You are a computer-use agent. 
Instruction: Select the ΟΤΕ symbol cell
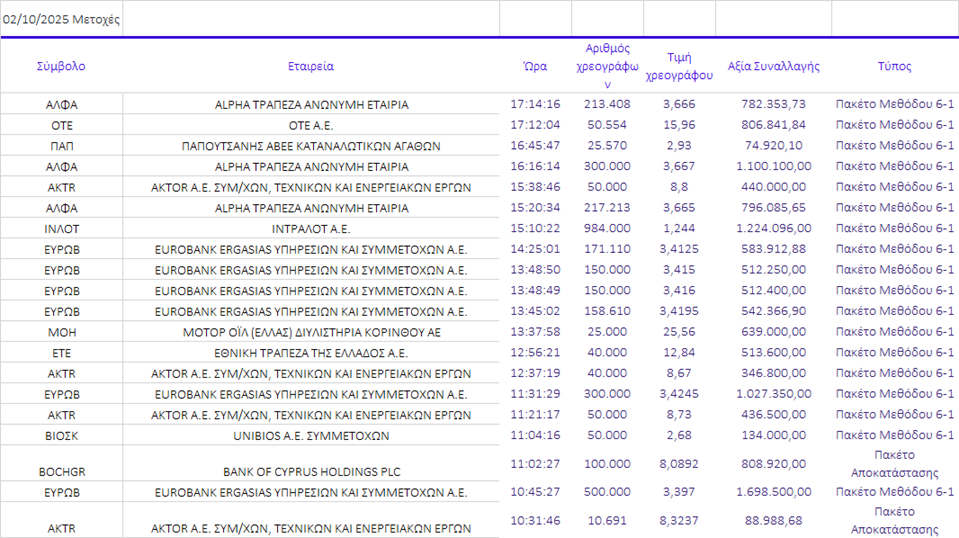tap(62, 125)
